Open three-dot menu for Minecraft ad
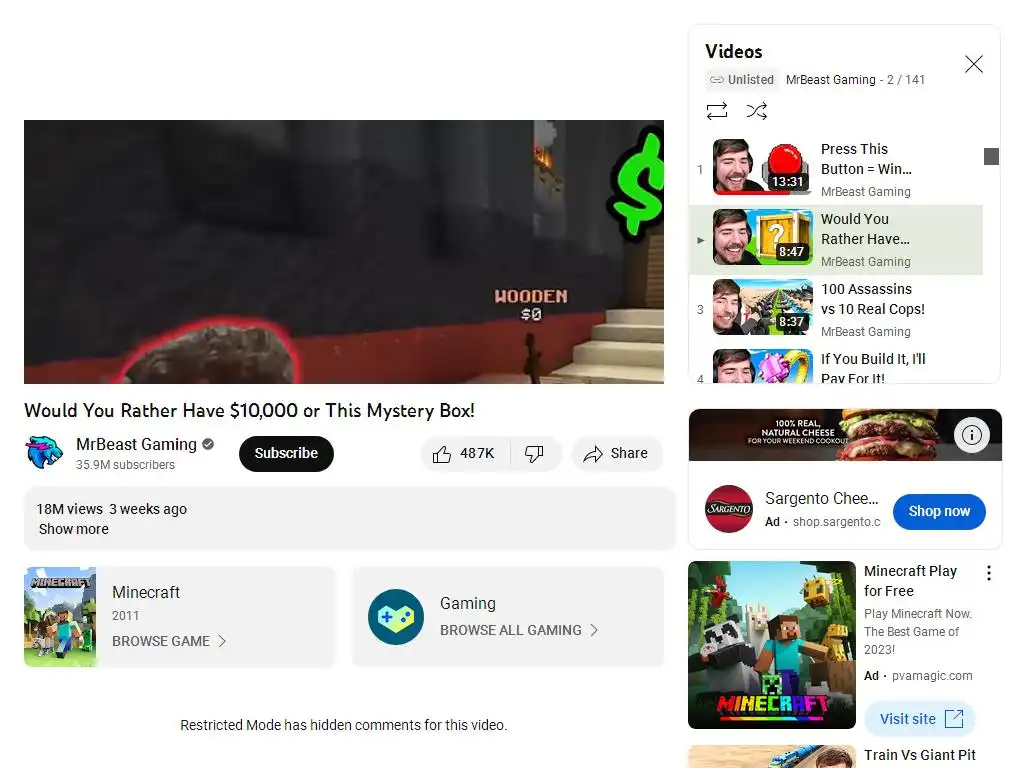Screen dimensions: 1024x768 pyautogui.click(x=989, y=573)
